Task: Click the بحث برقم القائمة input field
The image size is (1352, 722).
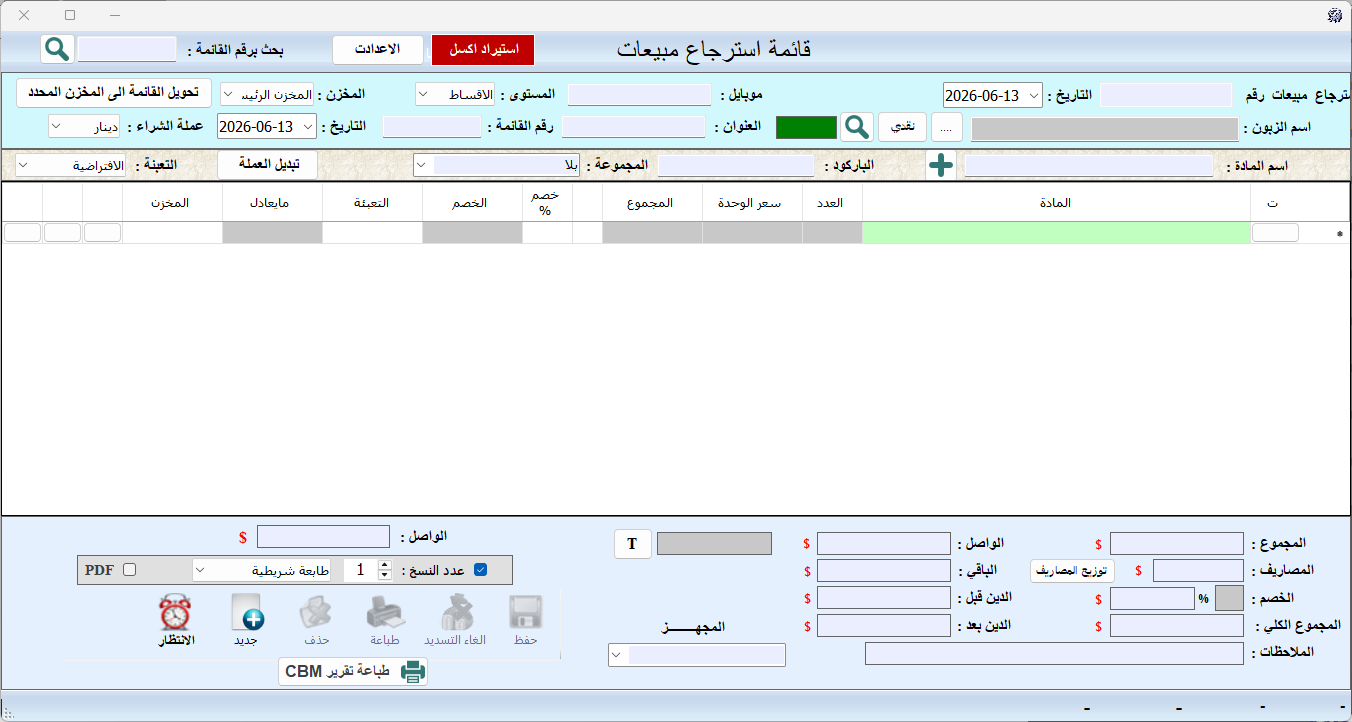Action: [127, 49]
